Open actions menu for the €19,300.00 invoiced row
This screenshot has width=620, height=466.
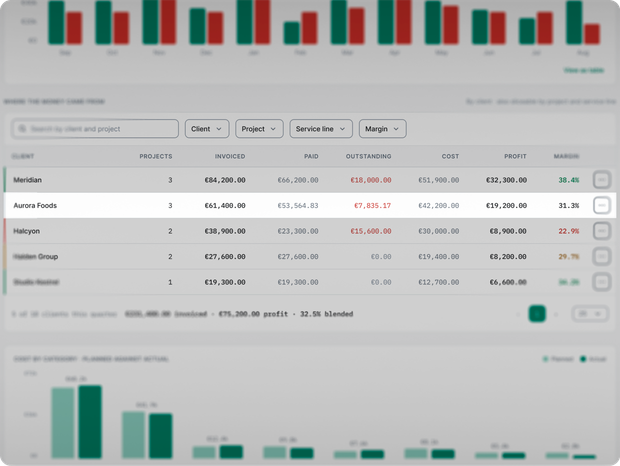[x=601, y=282]
